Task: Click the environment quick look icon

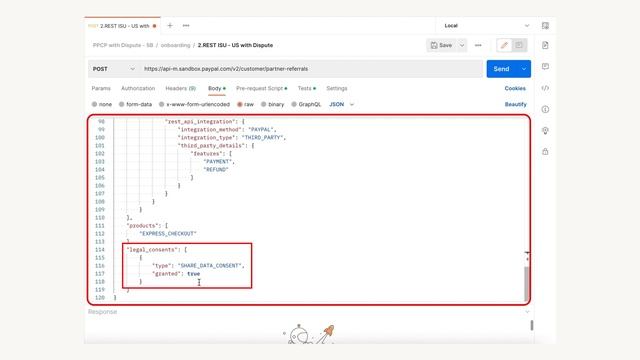Action: tap(545, 26)
